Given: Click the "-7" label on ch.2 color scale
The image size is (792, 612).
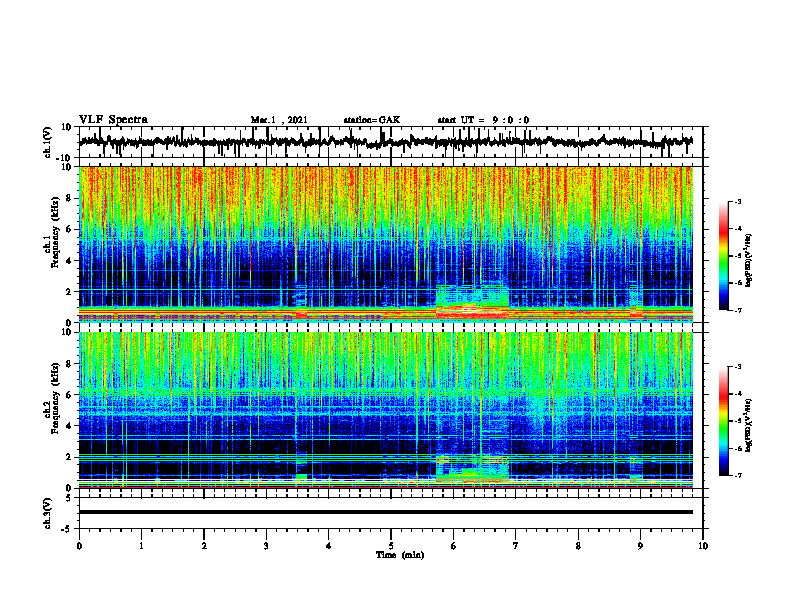Looking at the screenshot, I should point(737,476).
